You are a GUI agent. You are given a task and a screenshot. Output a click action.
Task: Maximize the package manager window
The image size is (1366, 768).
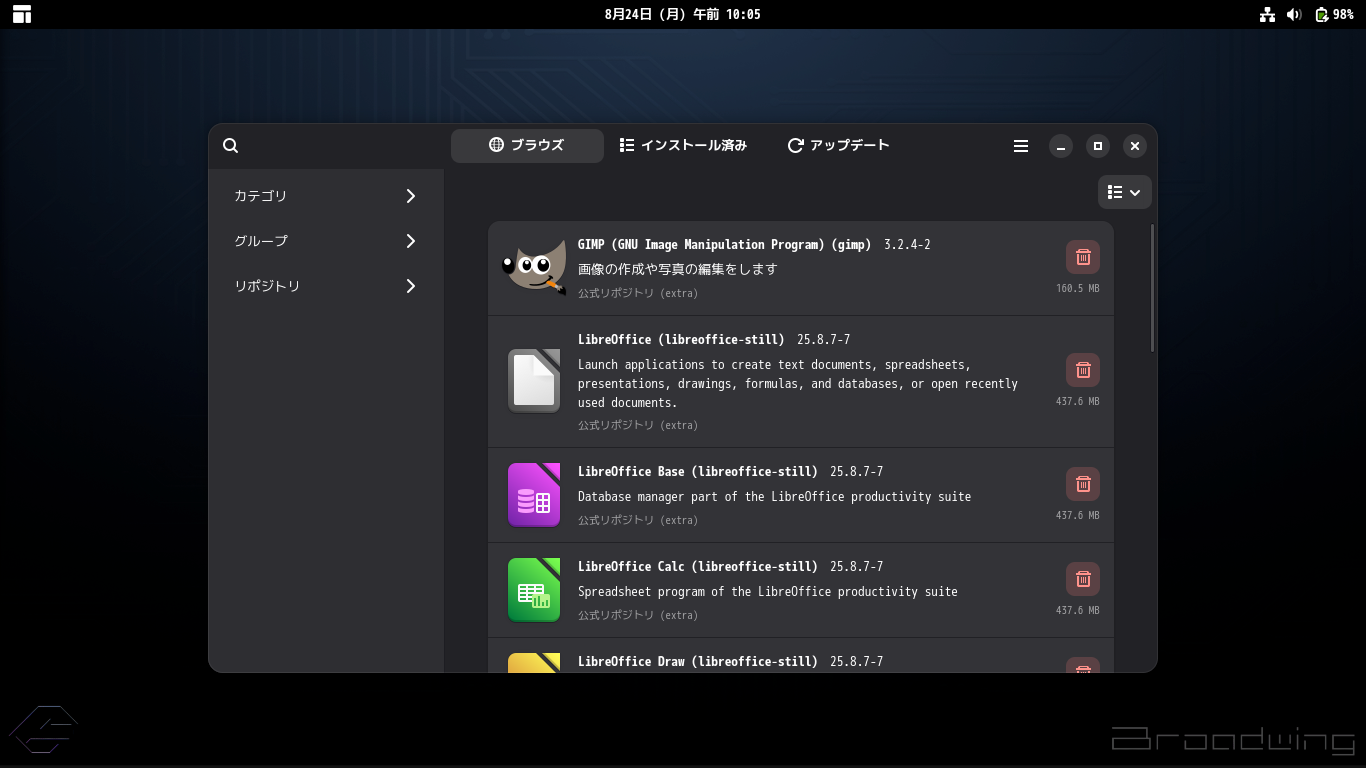[1098, 146]
